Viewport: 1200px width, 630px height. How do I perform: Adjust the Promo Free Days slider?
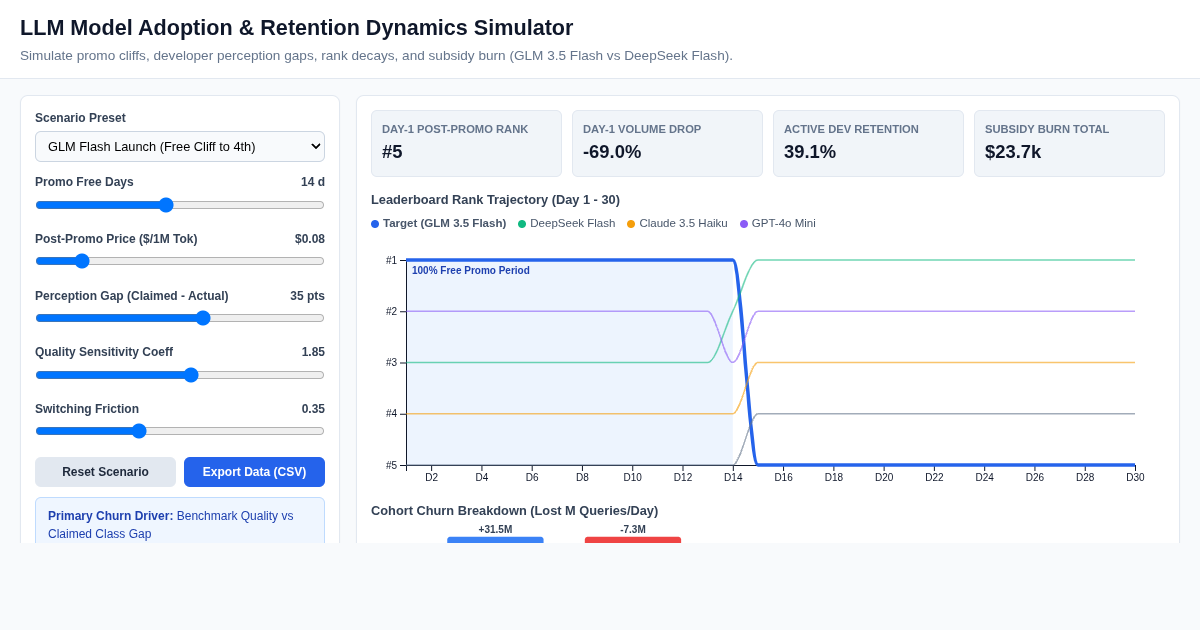tap(180, 205)
